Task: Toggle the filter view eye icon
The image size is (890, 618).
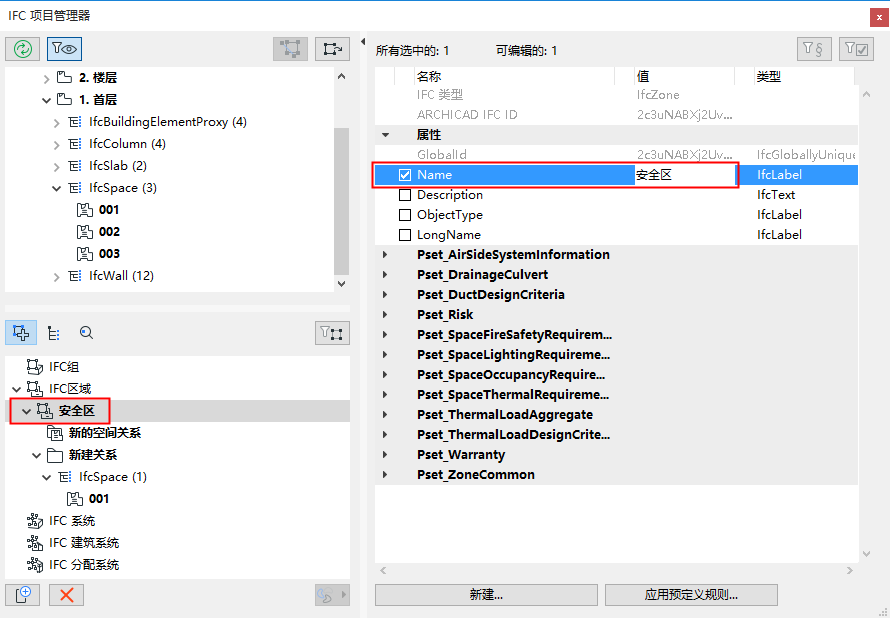Action: (x=62, y=48)
